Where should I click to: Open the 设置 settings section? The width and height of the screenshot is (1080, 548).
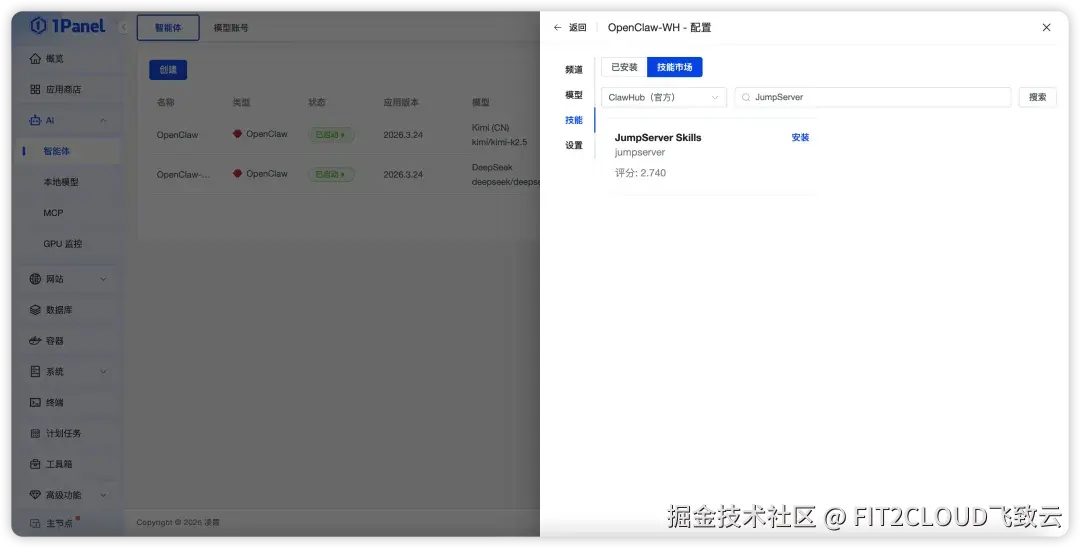click(x=574, y=145)
